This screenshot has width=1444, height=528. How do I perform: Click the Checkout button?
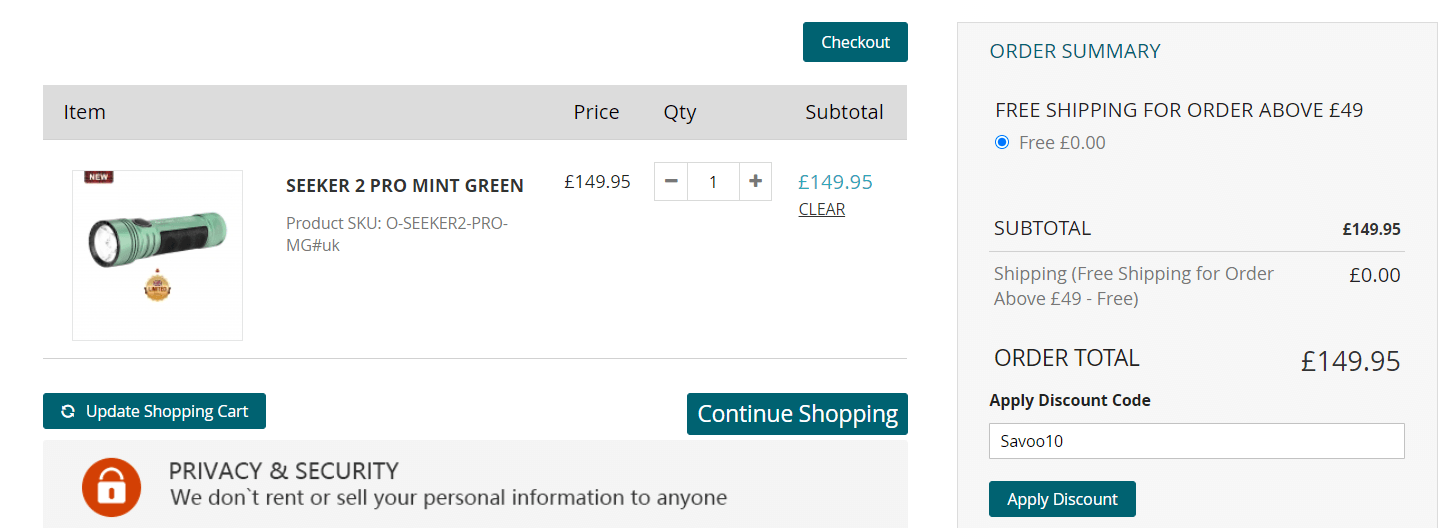pos(855,42)
